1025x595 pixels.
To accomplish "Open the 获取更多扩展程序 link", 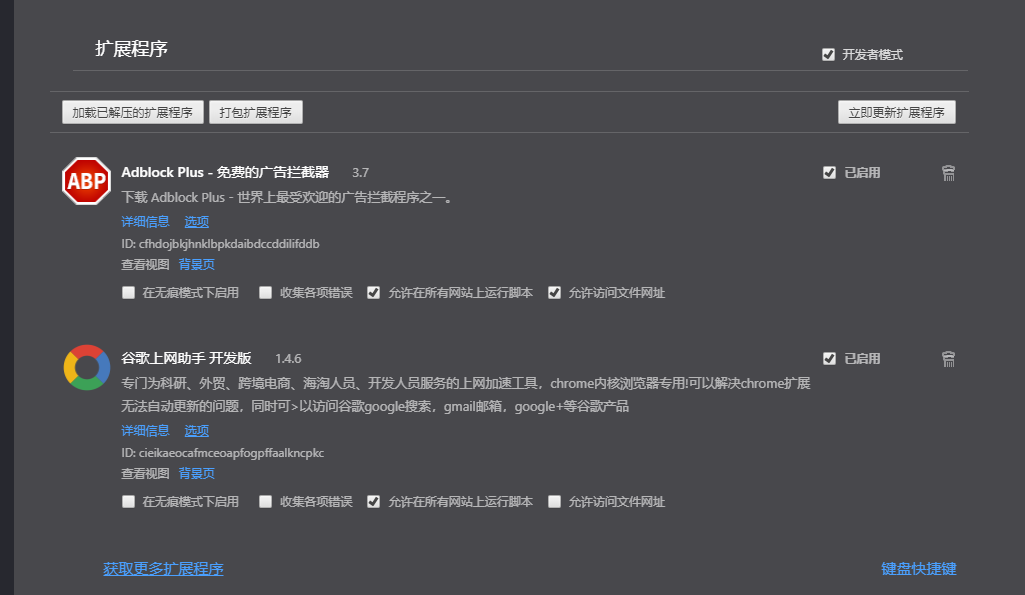I will (x=163, y=569).
